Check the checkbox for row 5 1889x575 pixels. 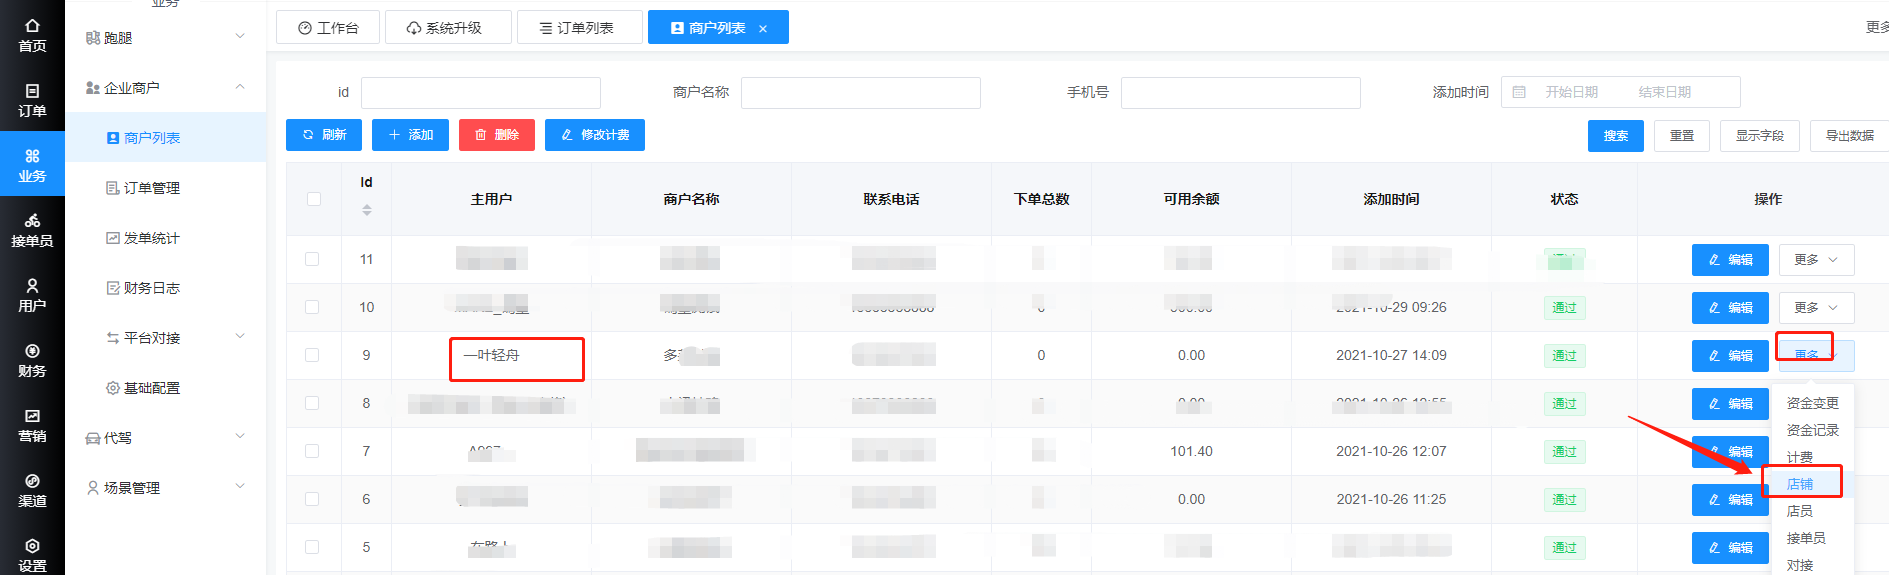[312, 547]
